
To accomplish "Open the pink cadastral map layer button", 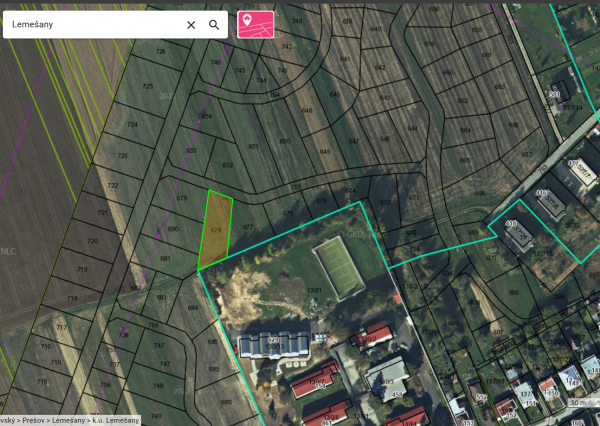I will 256,24.
